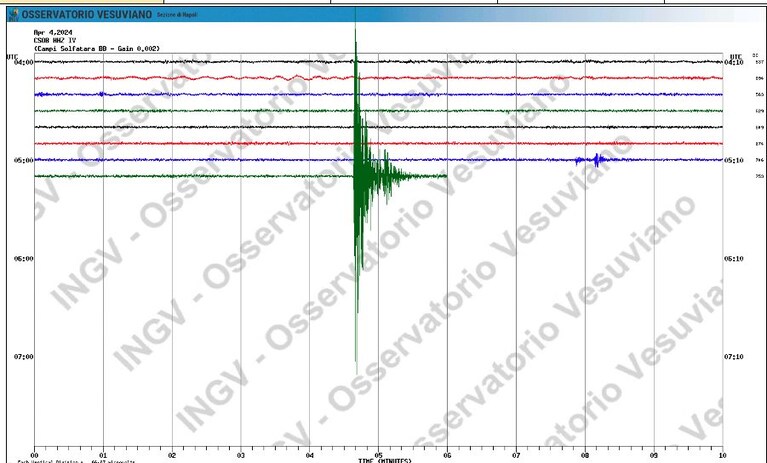This screenshot has width=767, height=463.
Task: Select the station code 'CSOB HHZ IV'
Action: click(x=55, y=40)
